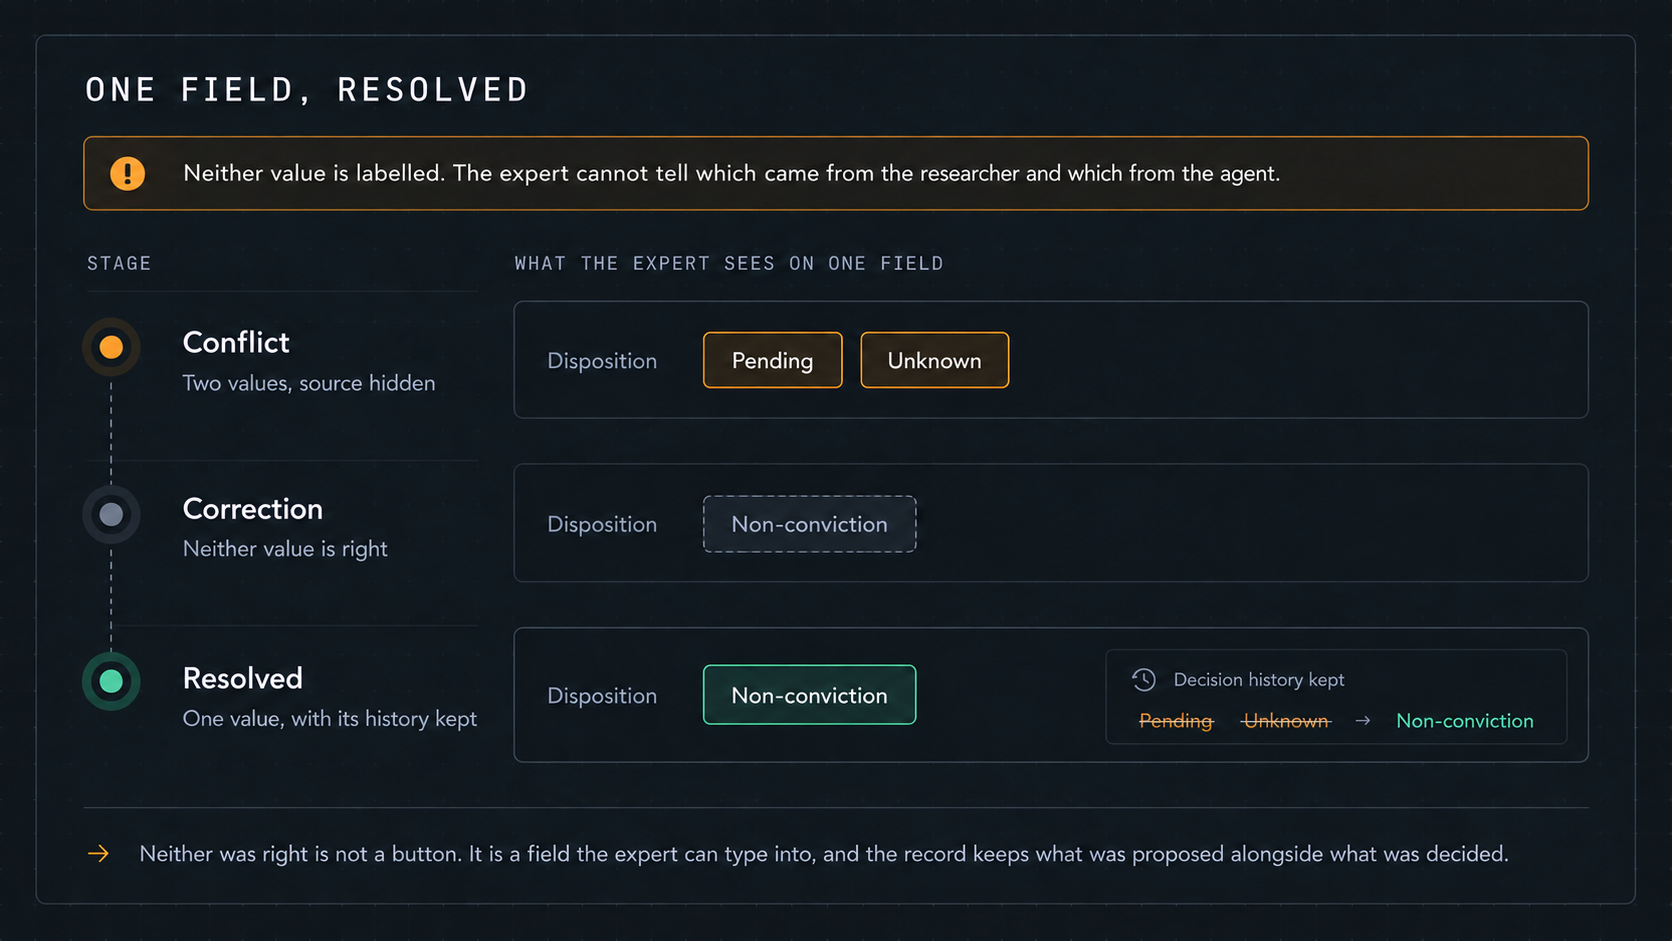Open the Resolved stage title
1672x941 pixels.
[243, 678]
